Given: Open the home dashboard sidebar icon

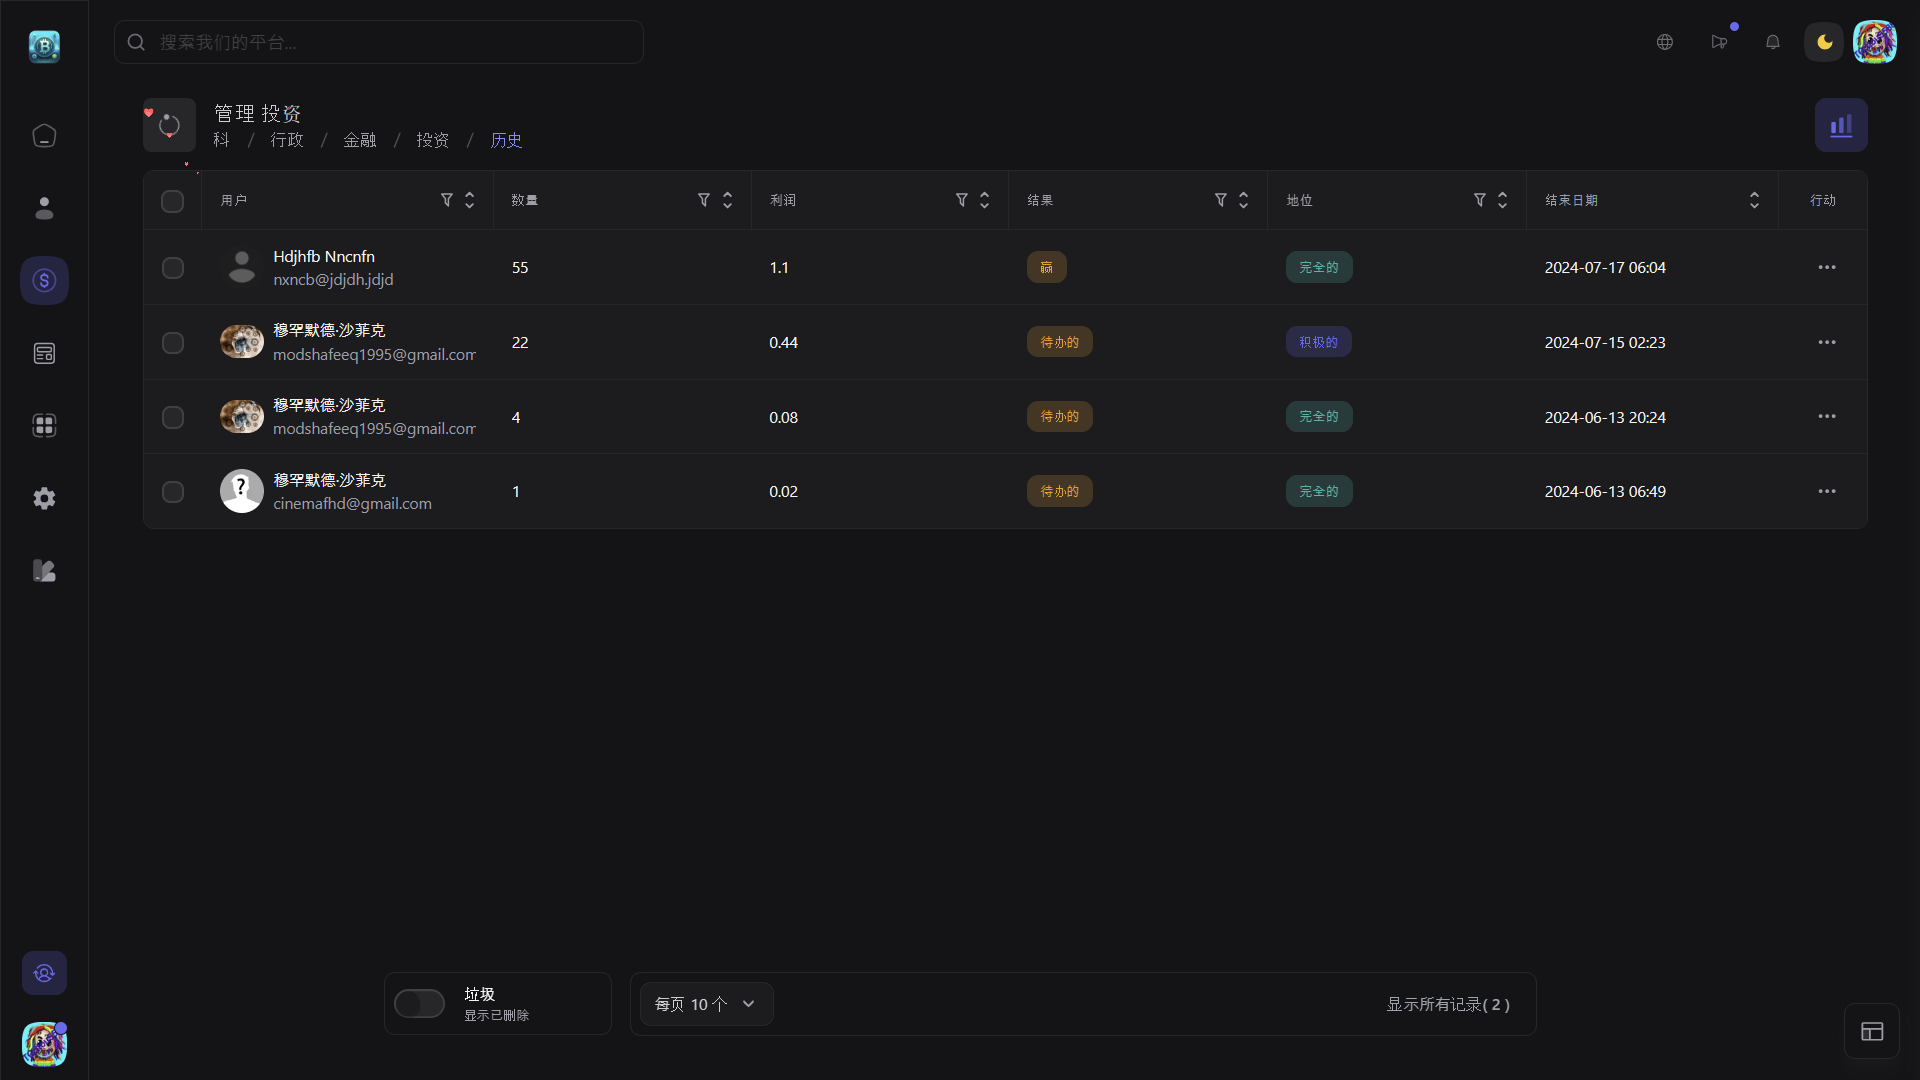Looking at the screenshot, I should [x=44, y=135].
